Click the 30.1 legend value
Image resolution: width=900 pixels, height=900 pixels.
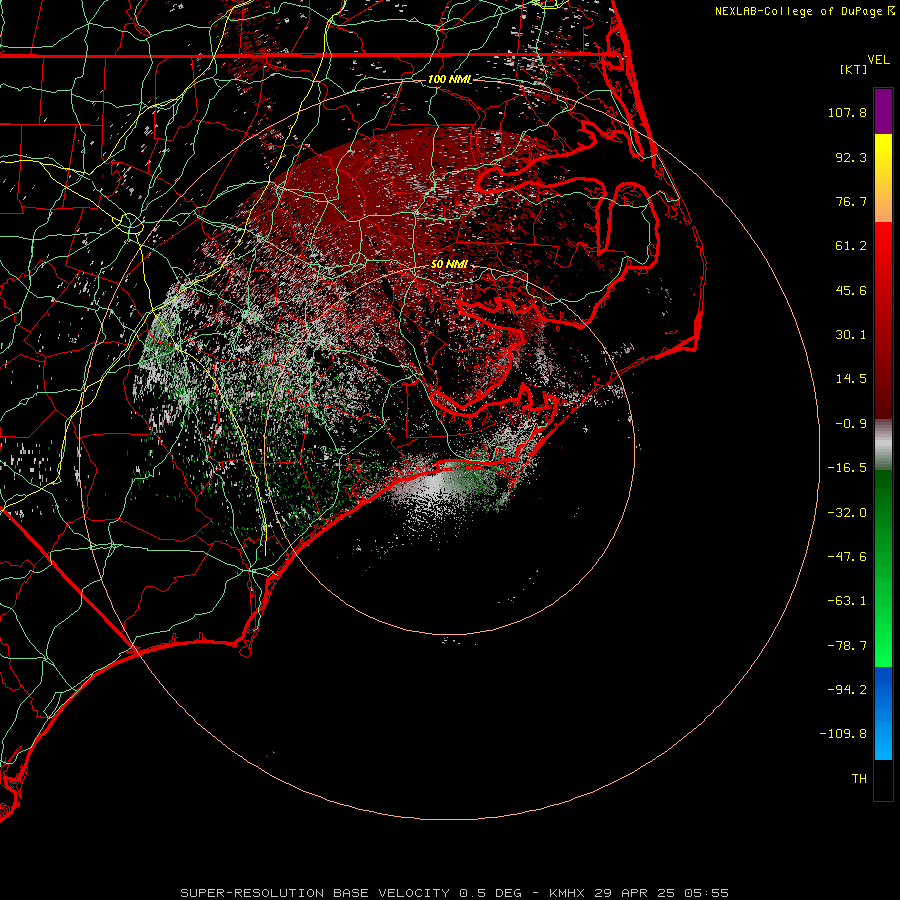pyautogui.click(x=851, y=335)
